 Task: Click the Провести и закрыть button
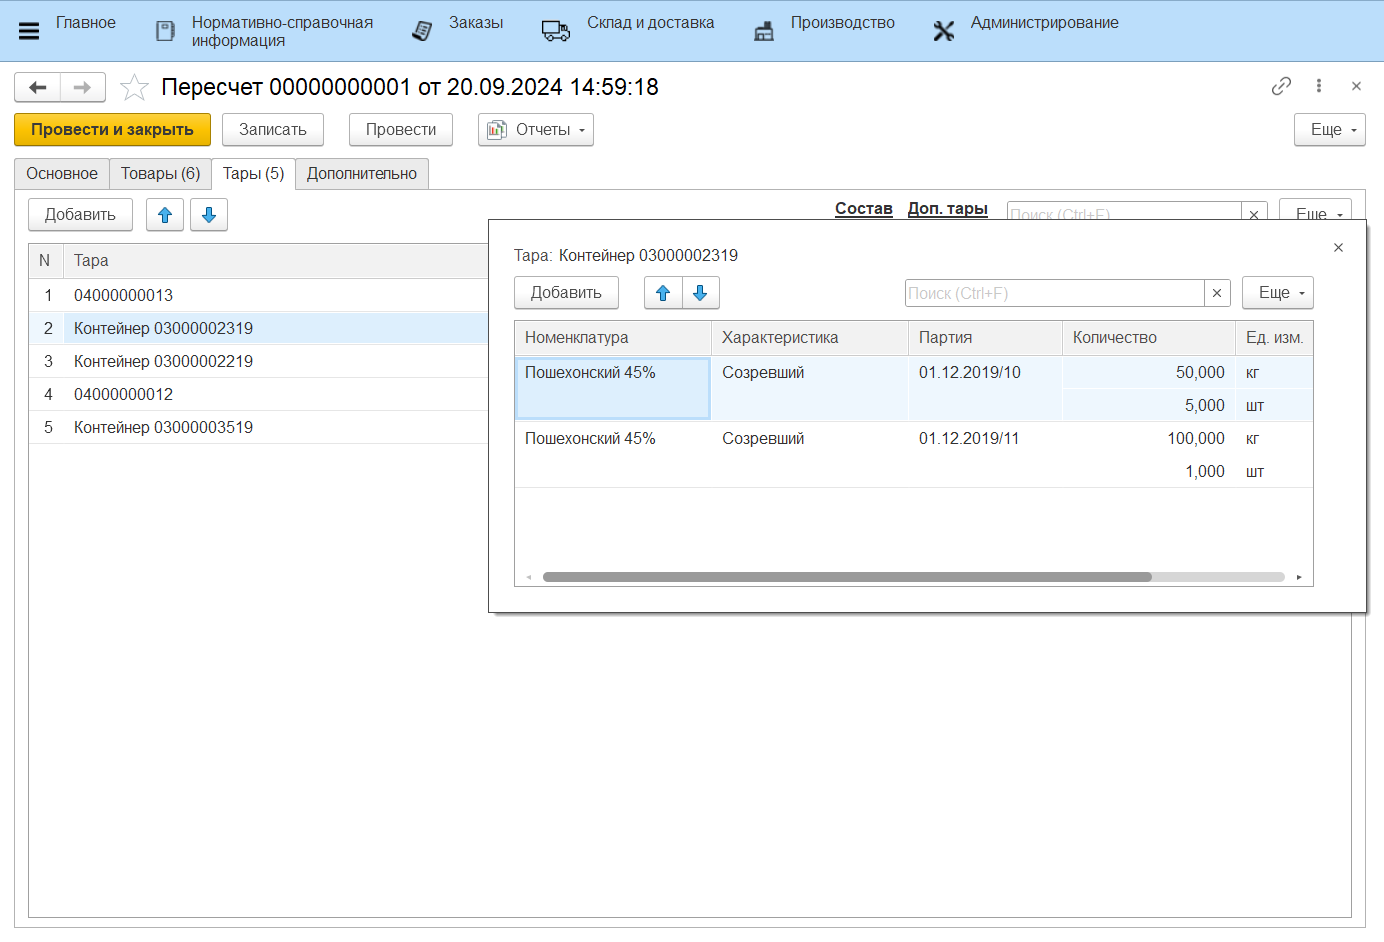pyautogui.click(x=112, y=130)
